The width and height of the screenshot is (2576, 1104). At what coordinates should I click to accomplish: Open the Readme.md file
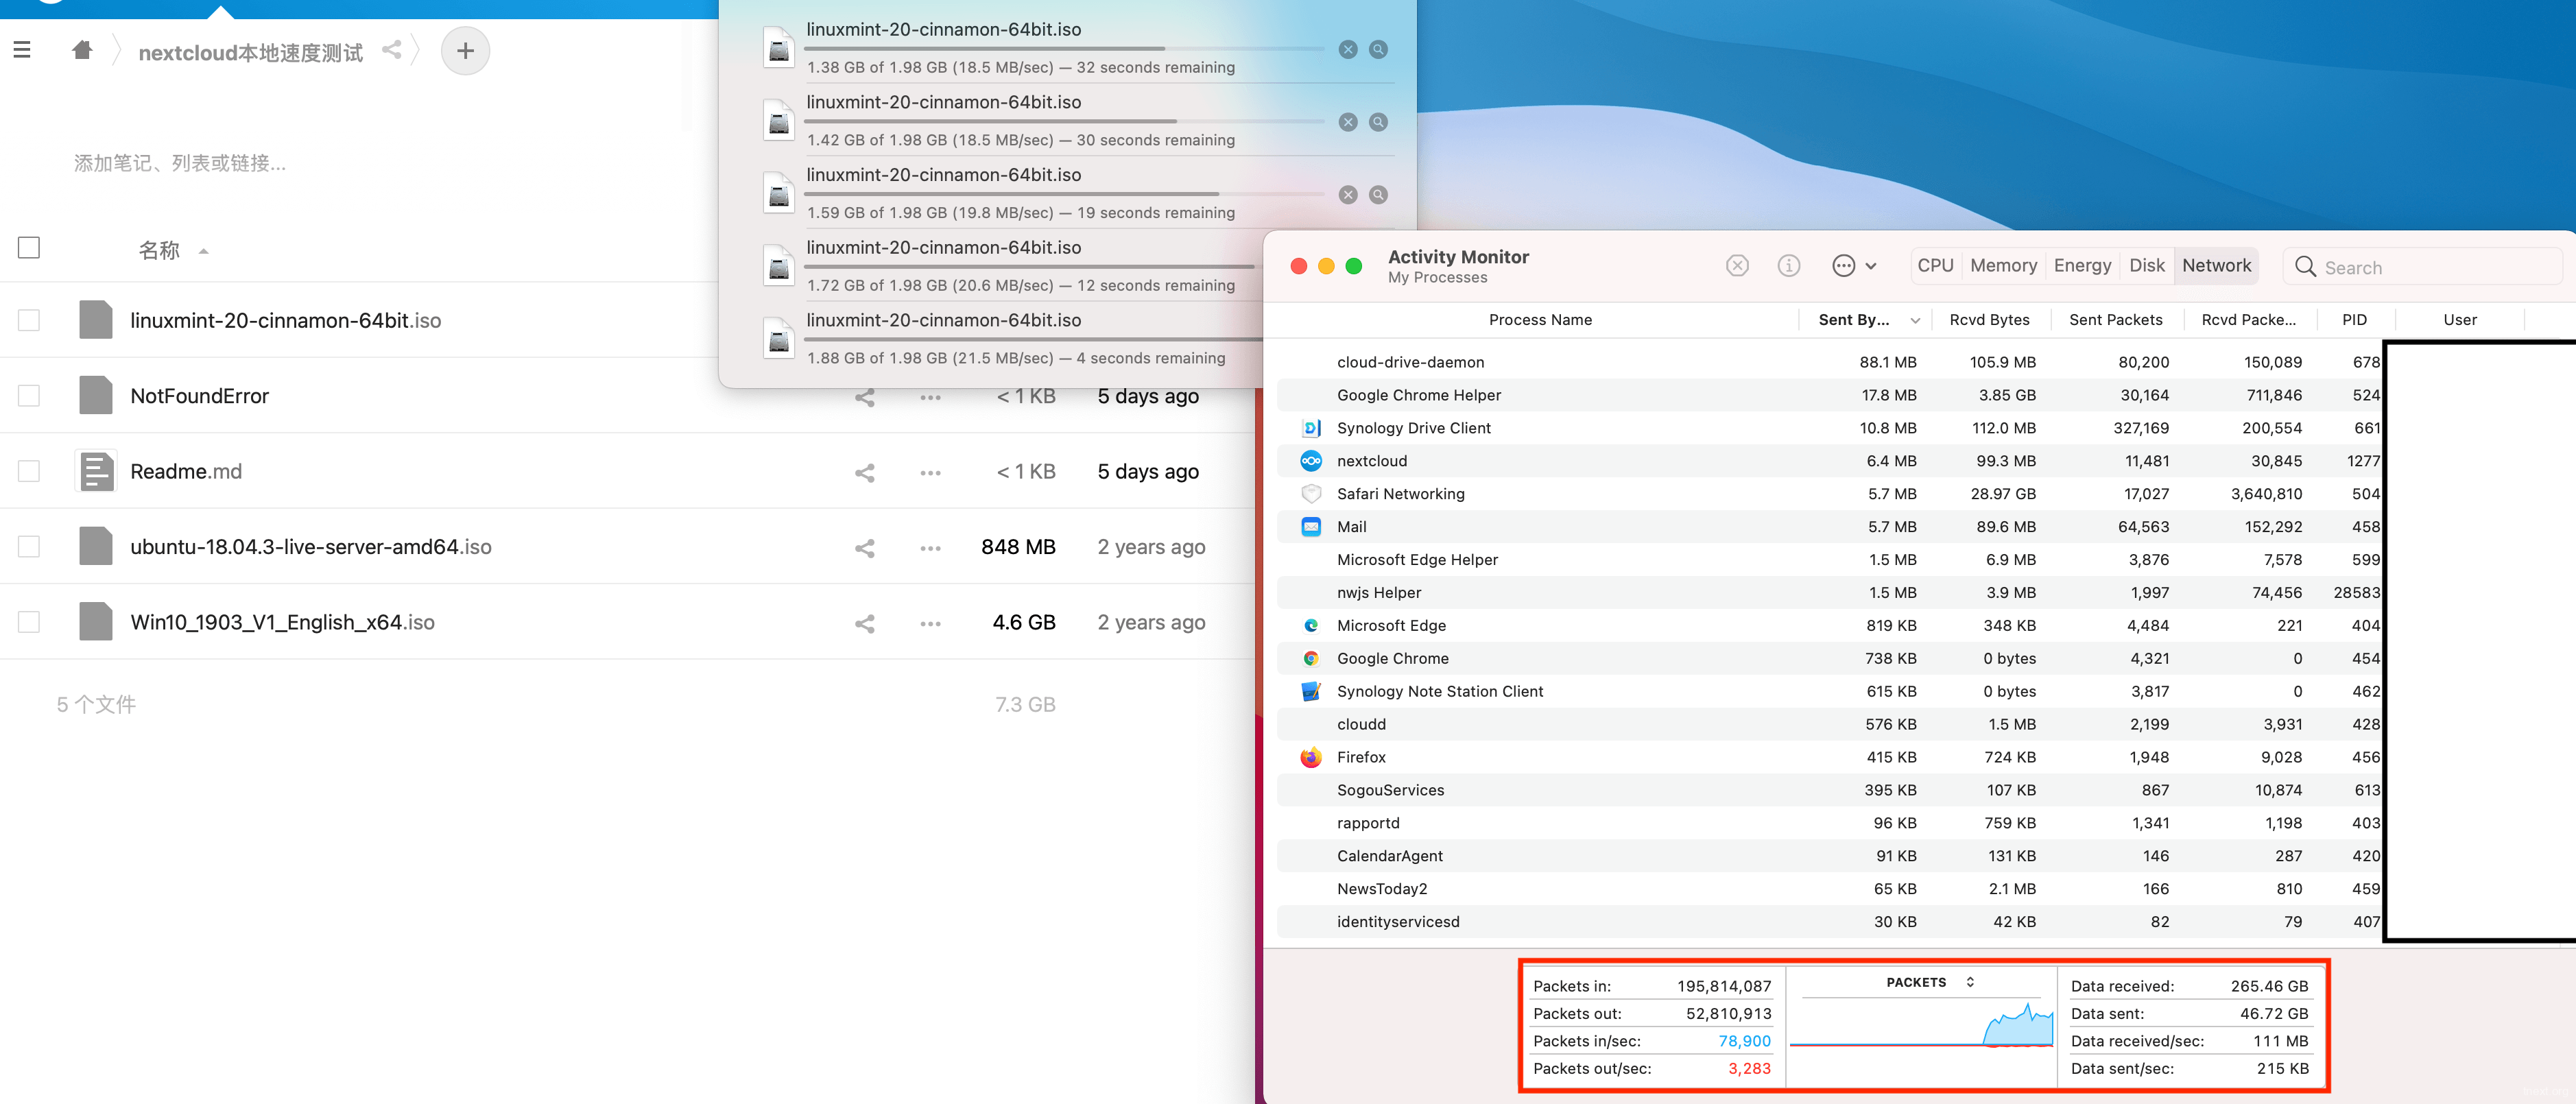186,471
